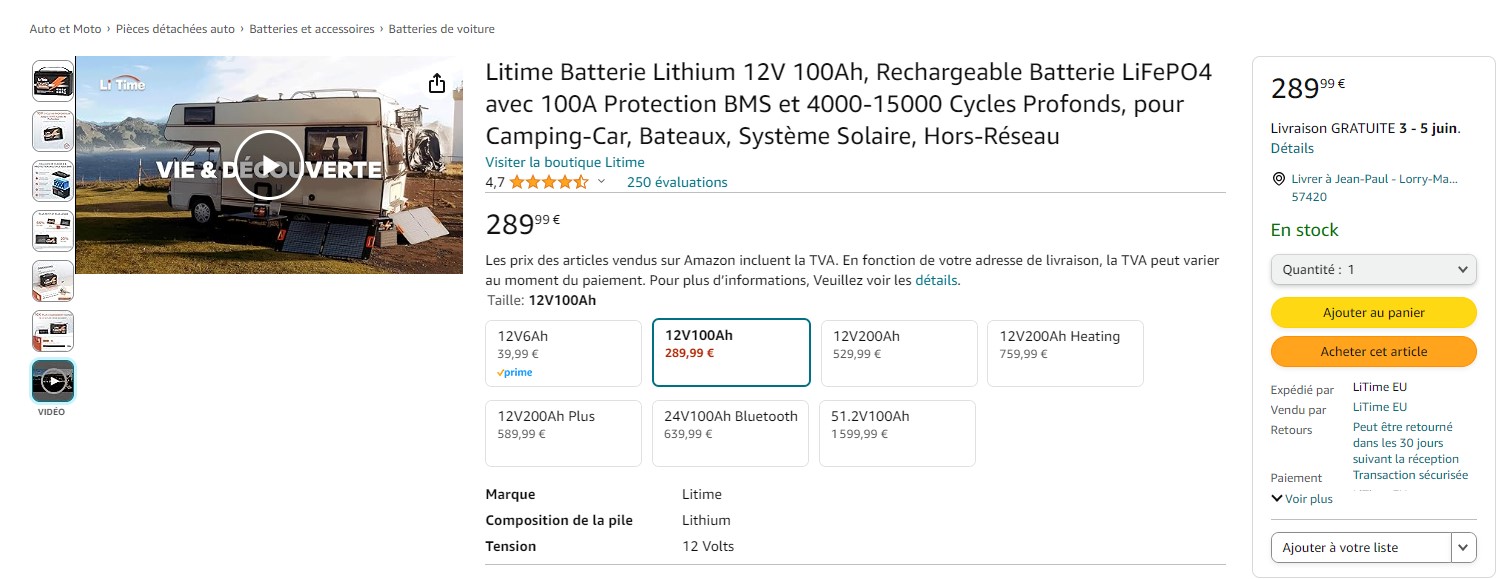Viewport: 1507px width, 579px height.
Task: Open the Quantité dropdown
Action: 1372,269
